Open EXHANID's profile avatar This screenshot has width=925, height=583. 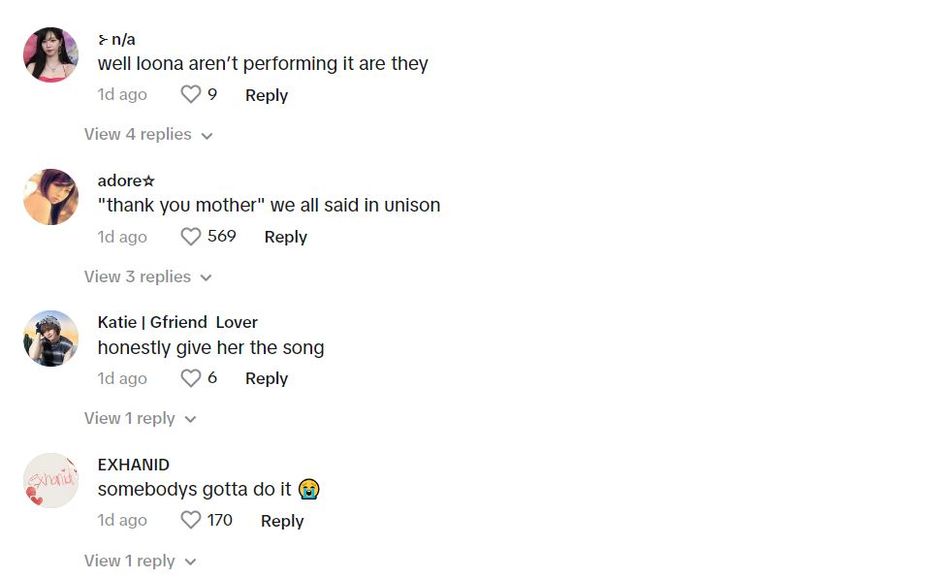(51, 480)
